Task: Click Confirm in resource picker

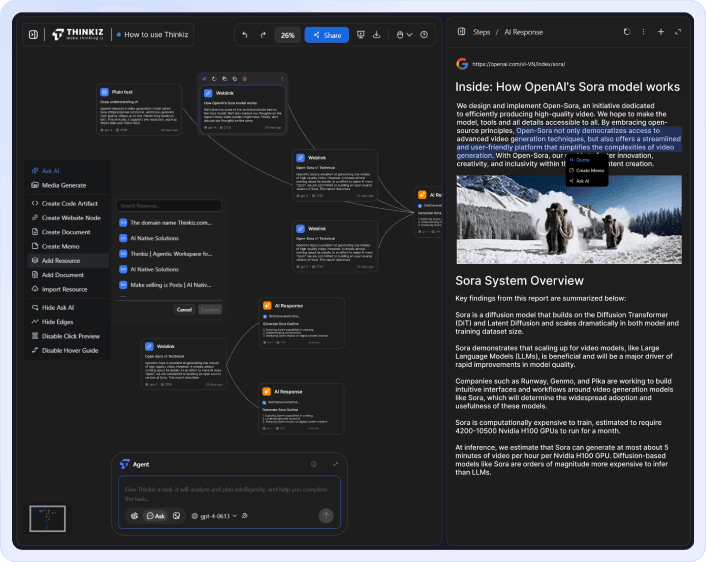Action: pos(210,310)
